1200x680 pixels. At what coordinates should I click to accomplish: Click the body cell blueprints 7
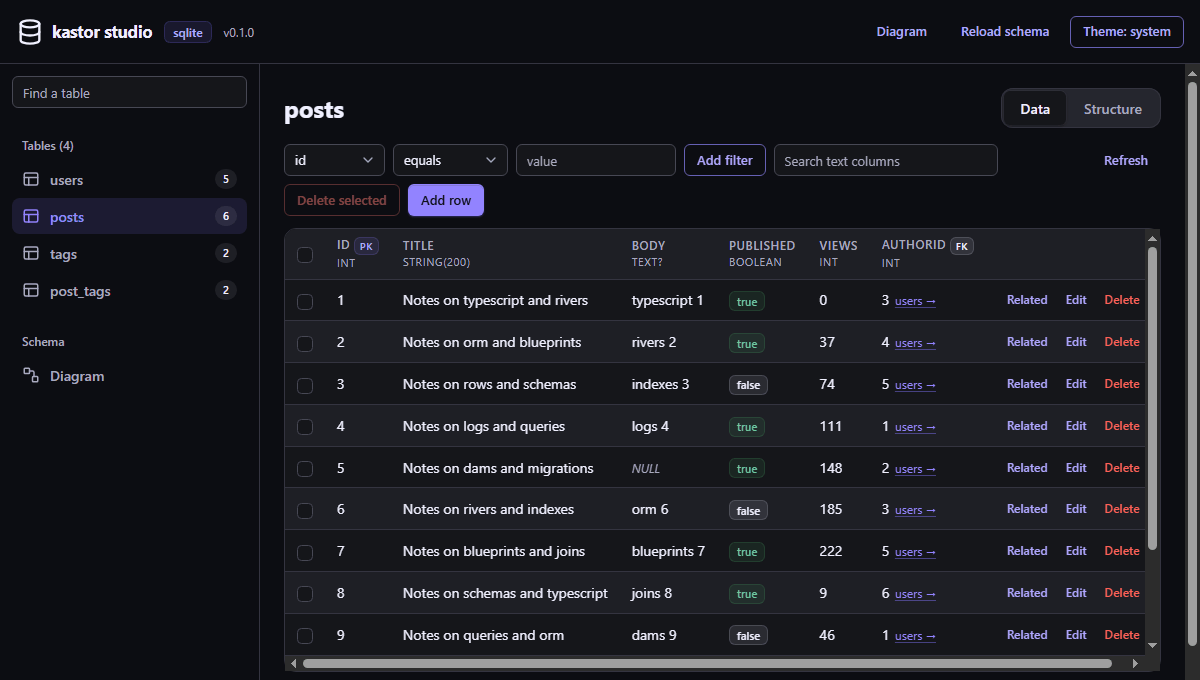pyautogui.click(x=668, y=551)
